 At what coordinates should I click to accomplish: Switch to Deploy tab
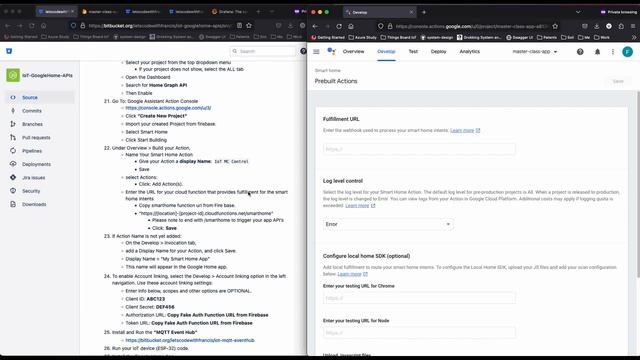438,51
